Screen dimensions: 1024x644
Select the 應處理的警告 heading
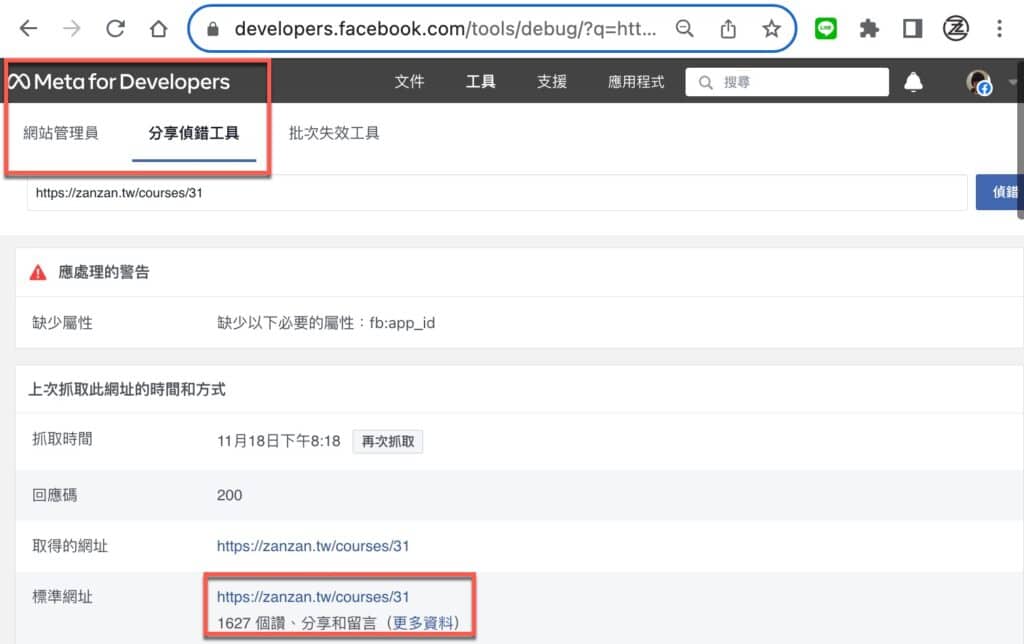coord(104,272)
